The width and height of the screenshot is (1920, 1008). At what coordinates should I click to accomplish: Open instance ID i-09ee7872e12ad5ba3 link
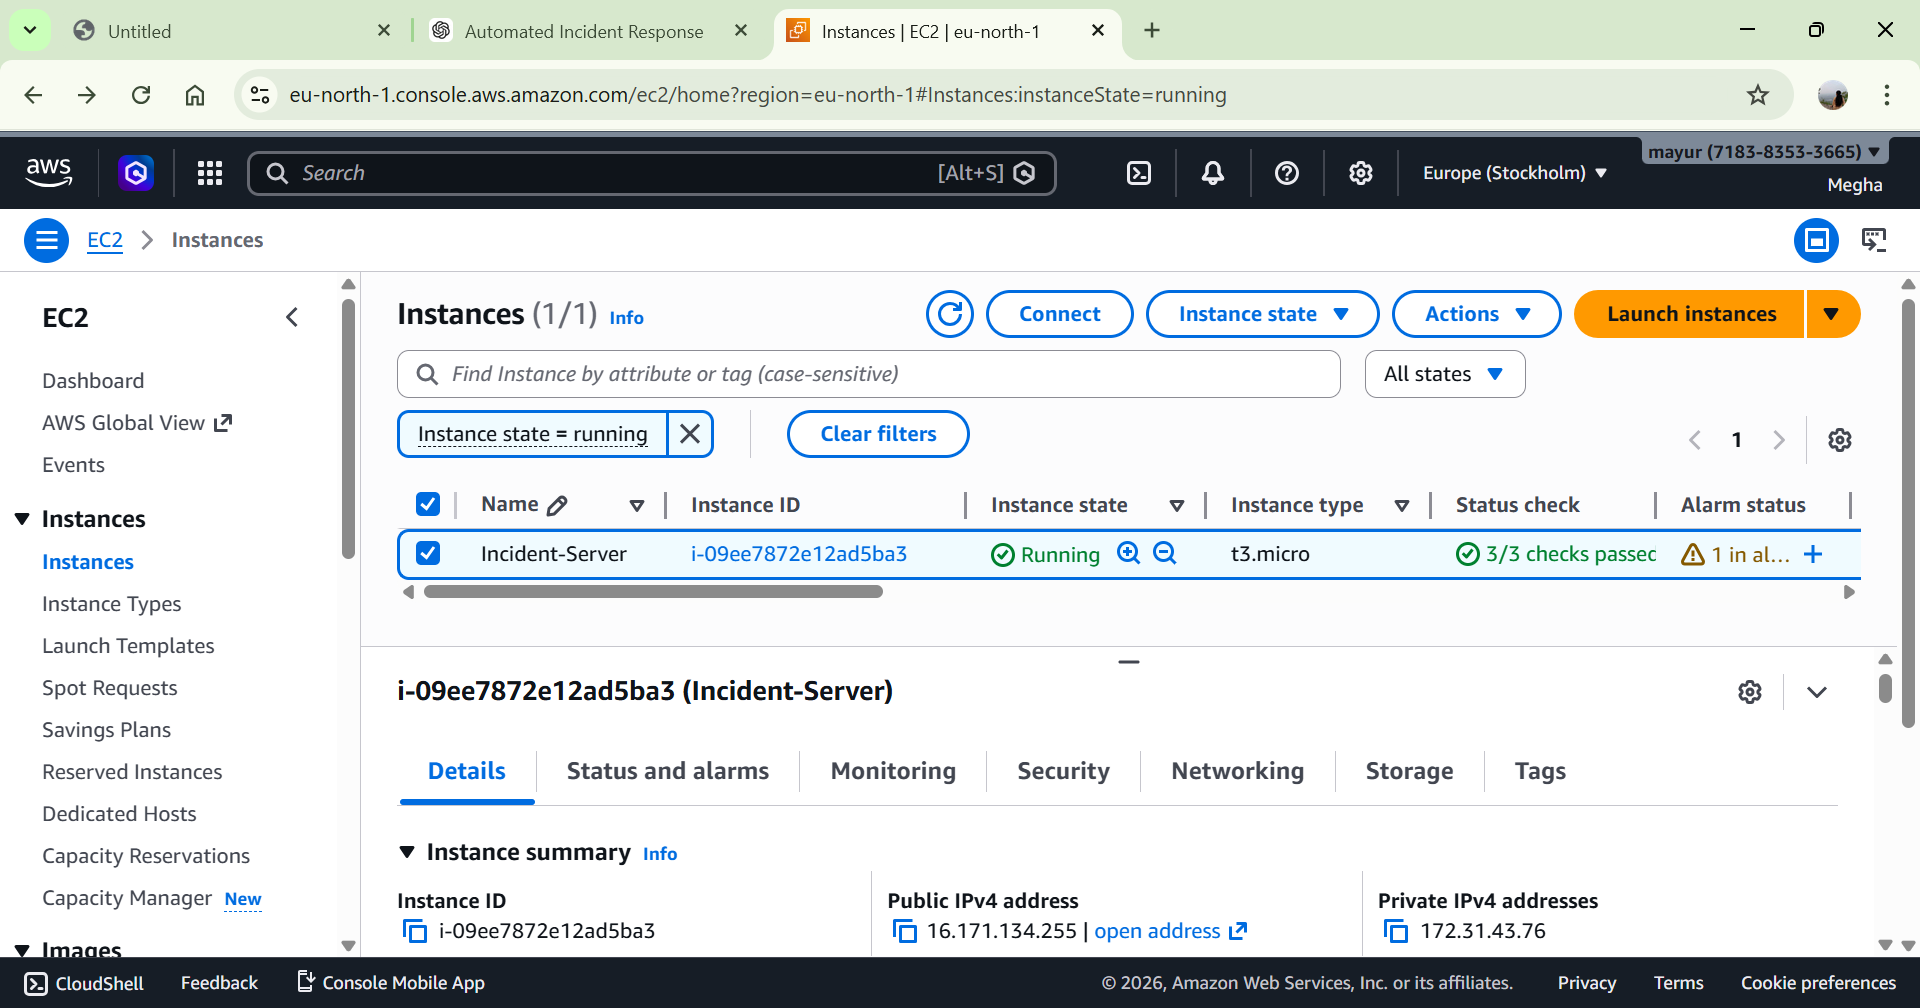(798, 554)
